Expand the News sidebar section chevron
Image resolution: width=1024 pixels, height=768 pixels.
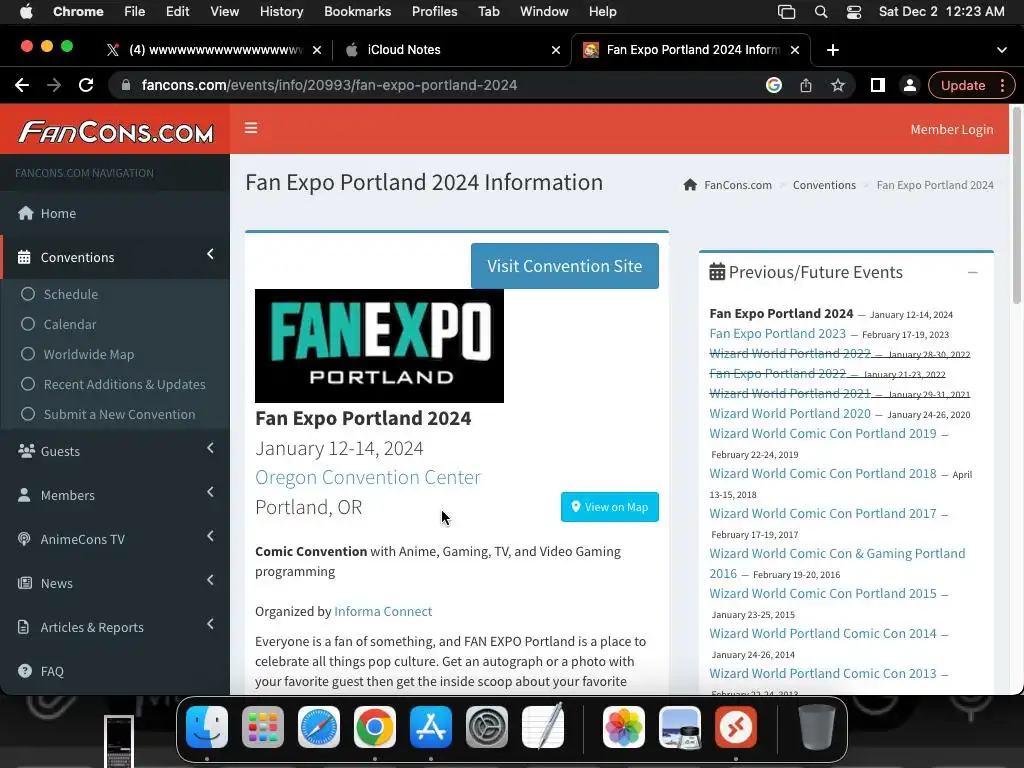click(210, 580)
